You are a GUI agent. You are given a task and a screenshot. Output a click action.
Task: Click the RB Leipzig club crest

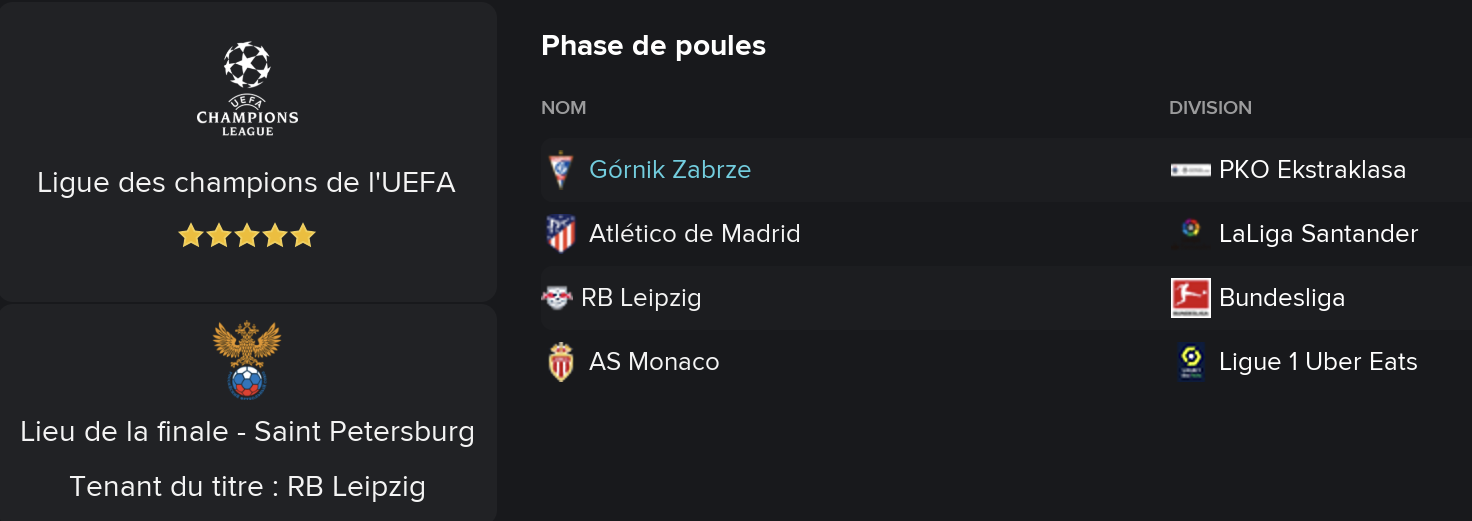557,298
